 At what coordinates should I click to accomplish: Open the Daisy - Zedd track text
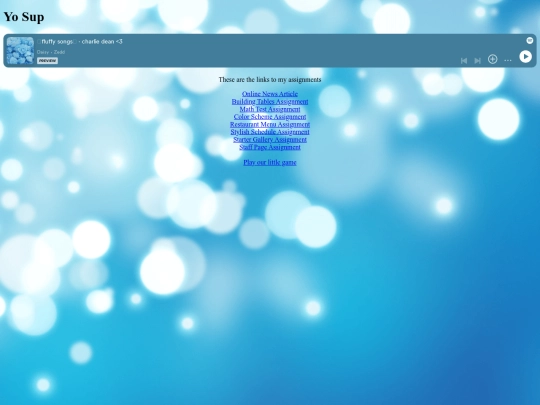click(51, 52)
